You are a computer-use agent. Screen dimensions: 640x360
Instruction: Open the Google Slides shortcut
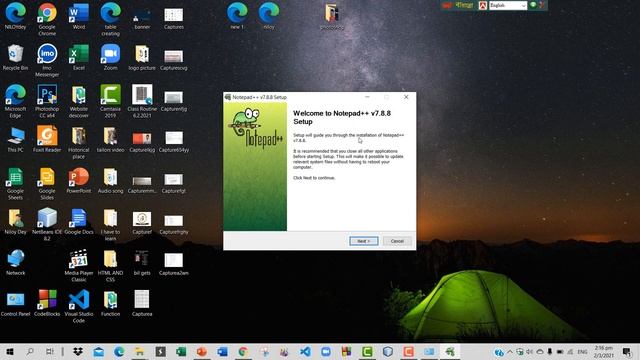coord(47,184)
